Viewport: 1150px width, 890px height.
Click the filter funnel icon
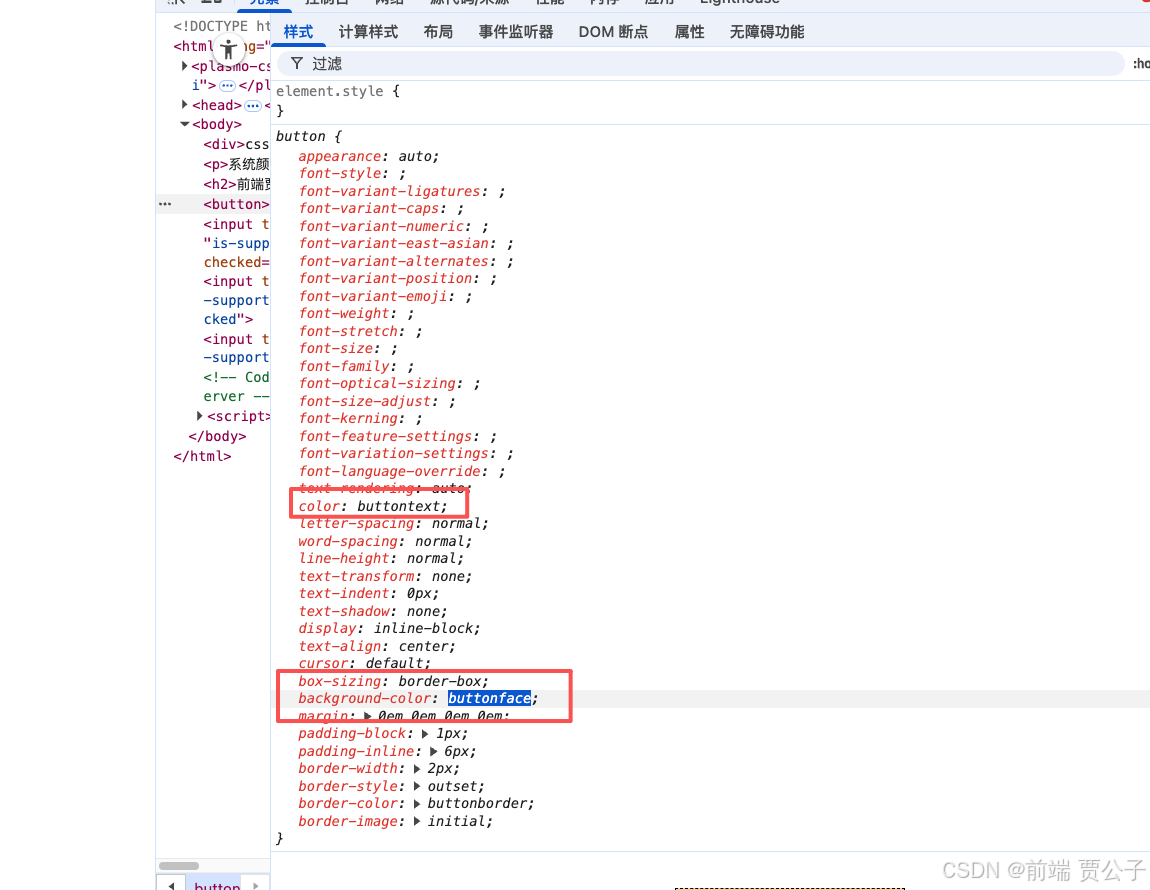[296, 63]
